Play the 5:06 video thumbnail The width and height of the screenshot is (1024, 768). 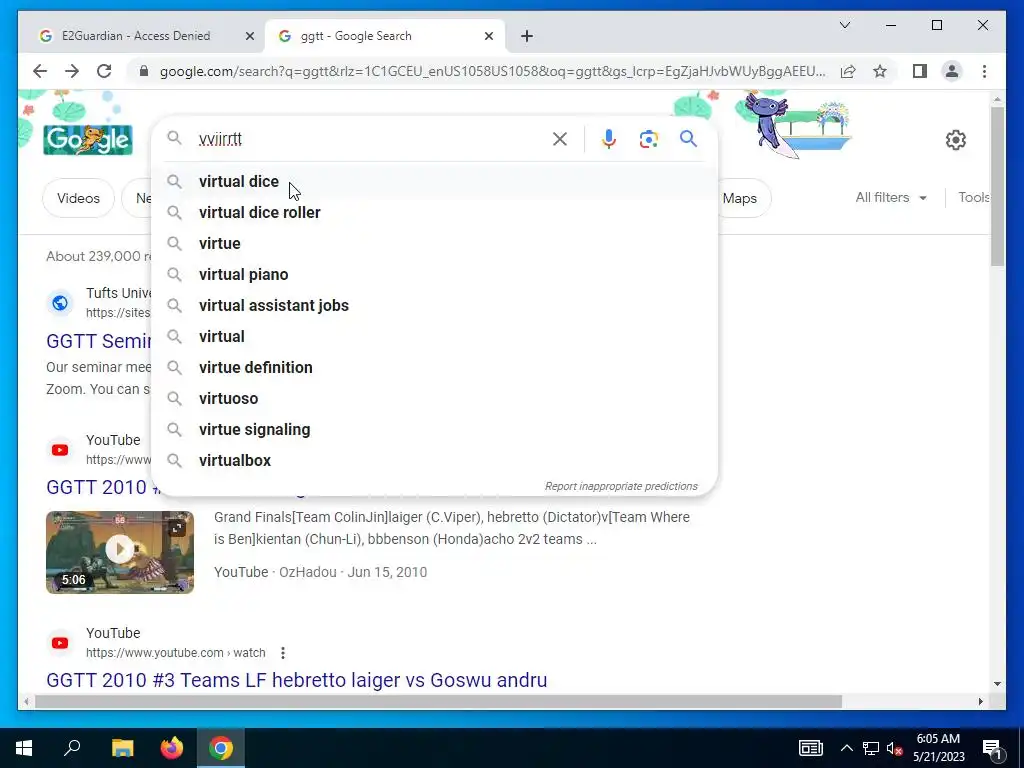(120, 552)
